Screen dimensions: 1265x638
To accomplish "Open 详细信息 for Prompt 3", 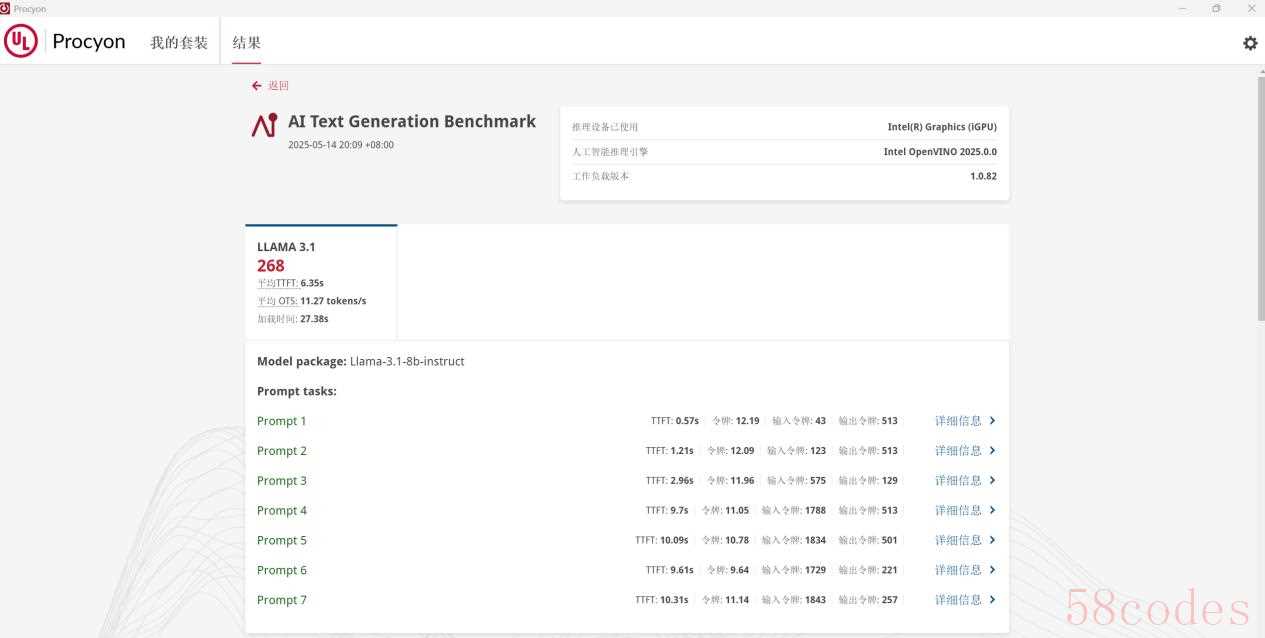I will (x=958, y=481).
